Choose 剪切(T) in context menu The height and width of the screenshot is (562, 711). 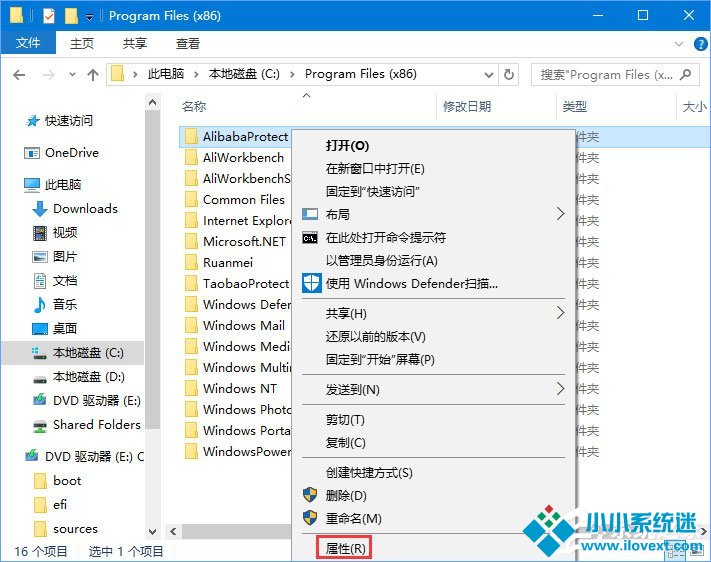click(x=345, y=420)
